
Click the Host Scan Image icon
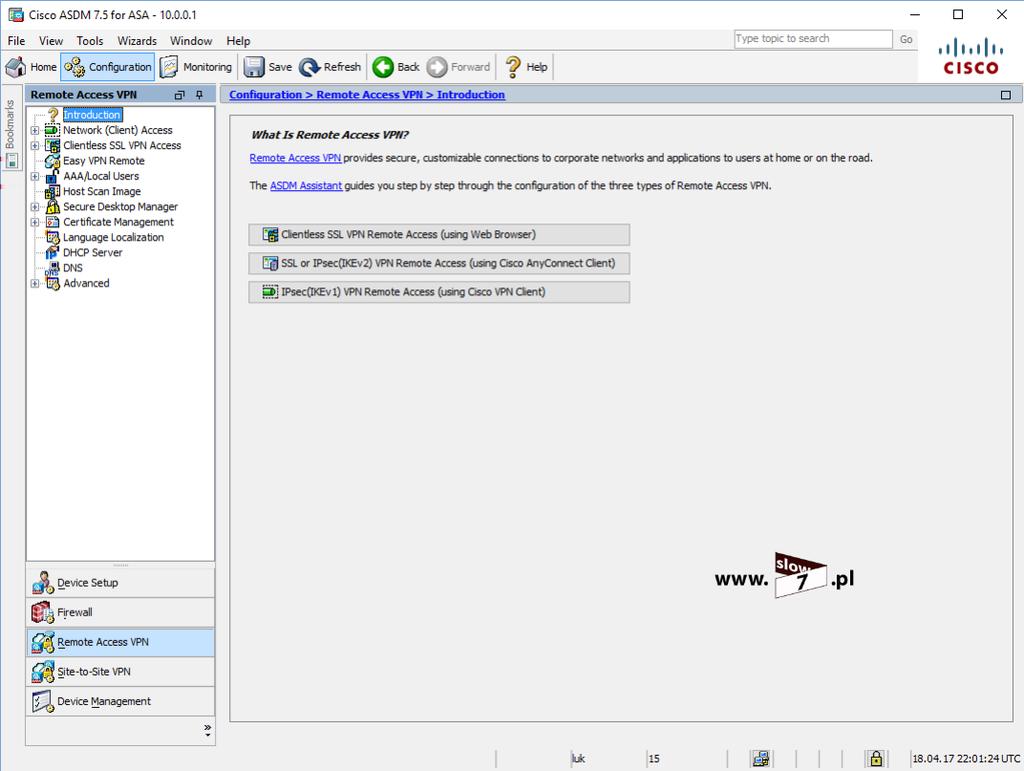pyautogui.click(x=52, y=191)
